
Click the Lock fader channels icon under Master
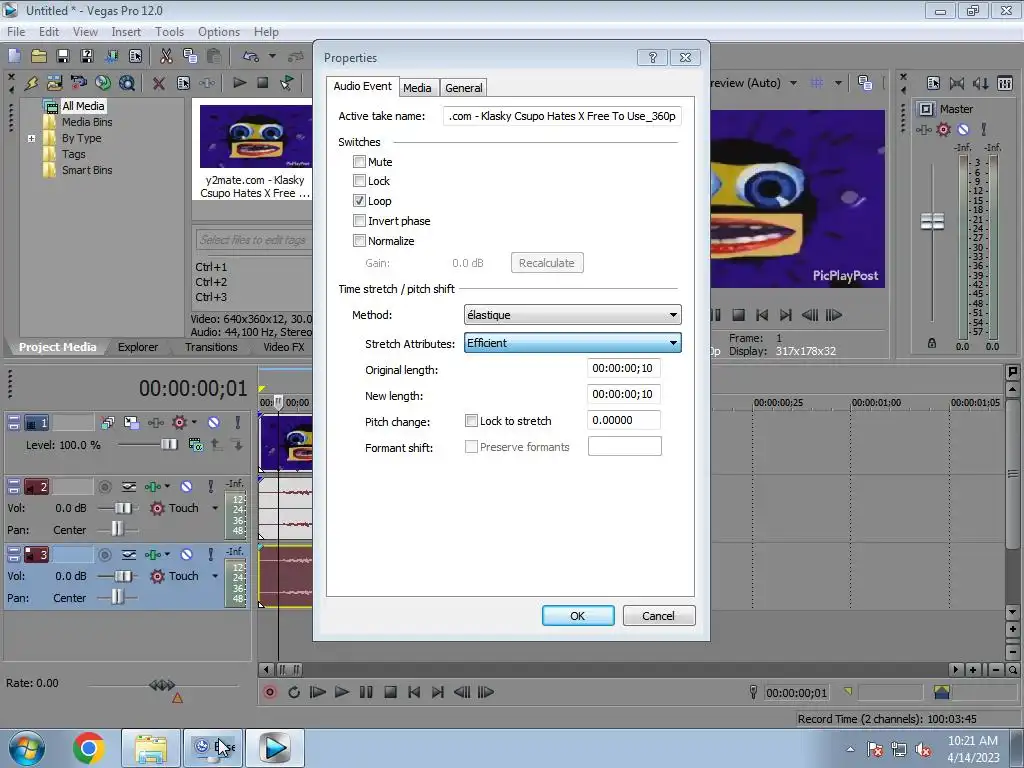[x=932, y=343]
